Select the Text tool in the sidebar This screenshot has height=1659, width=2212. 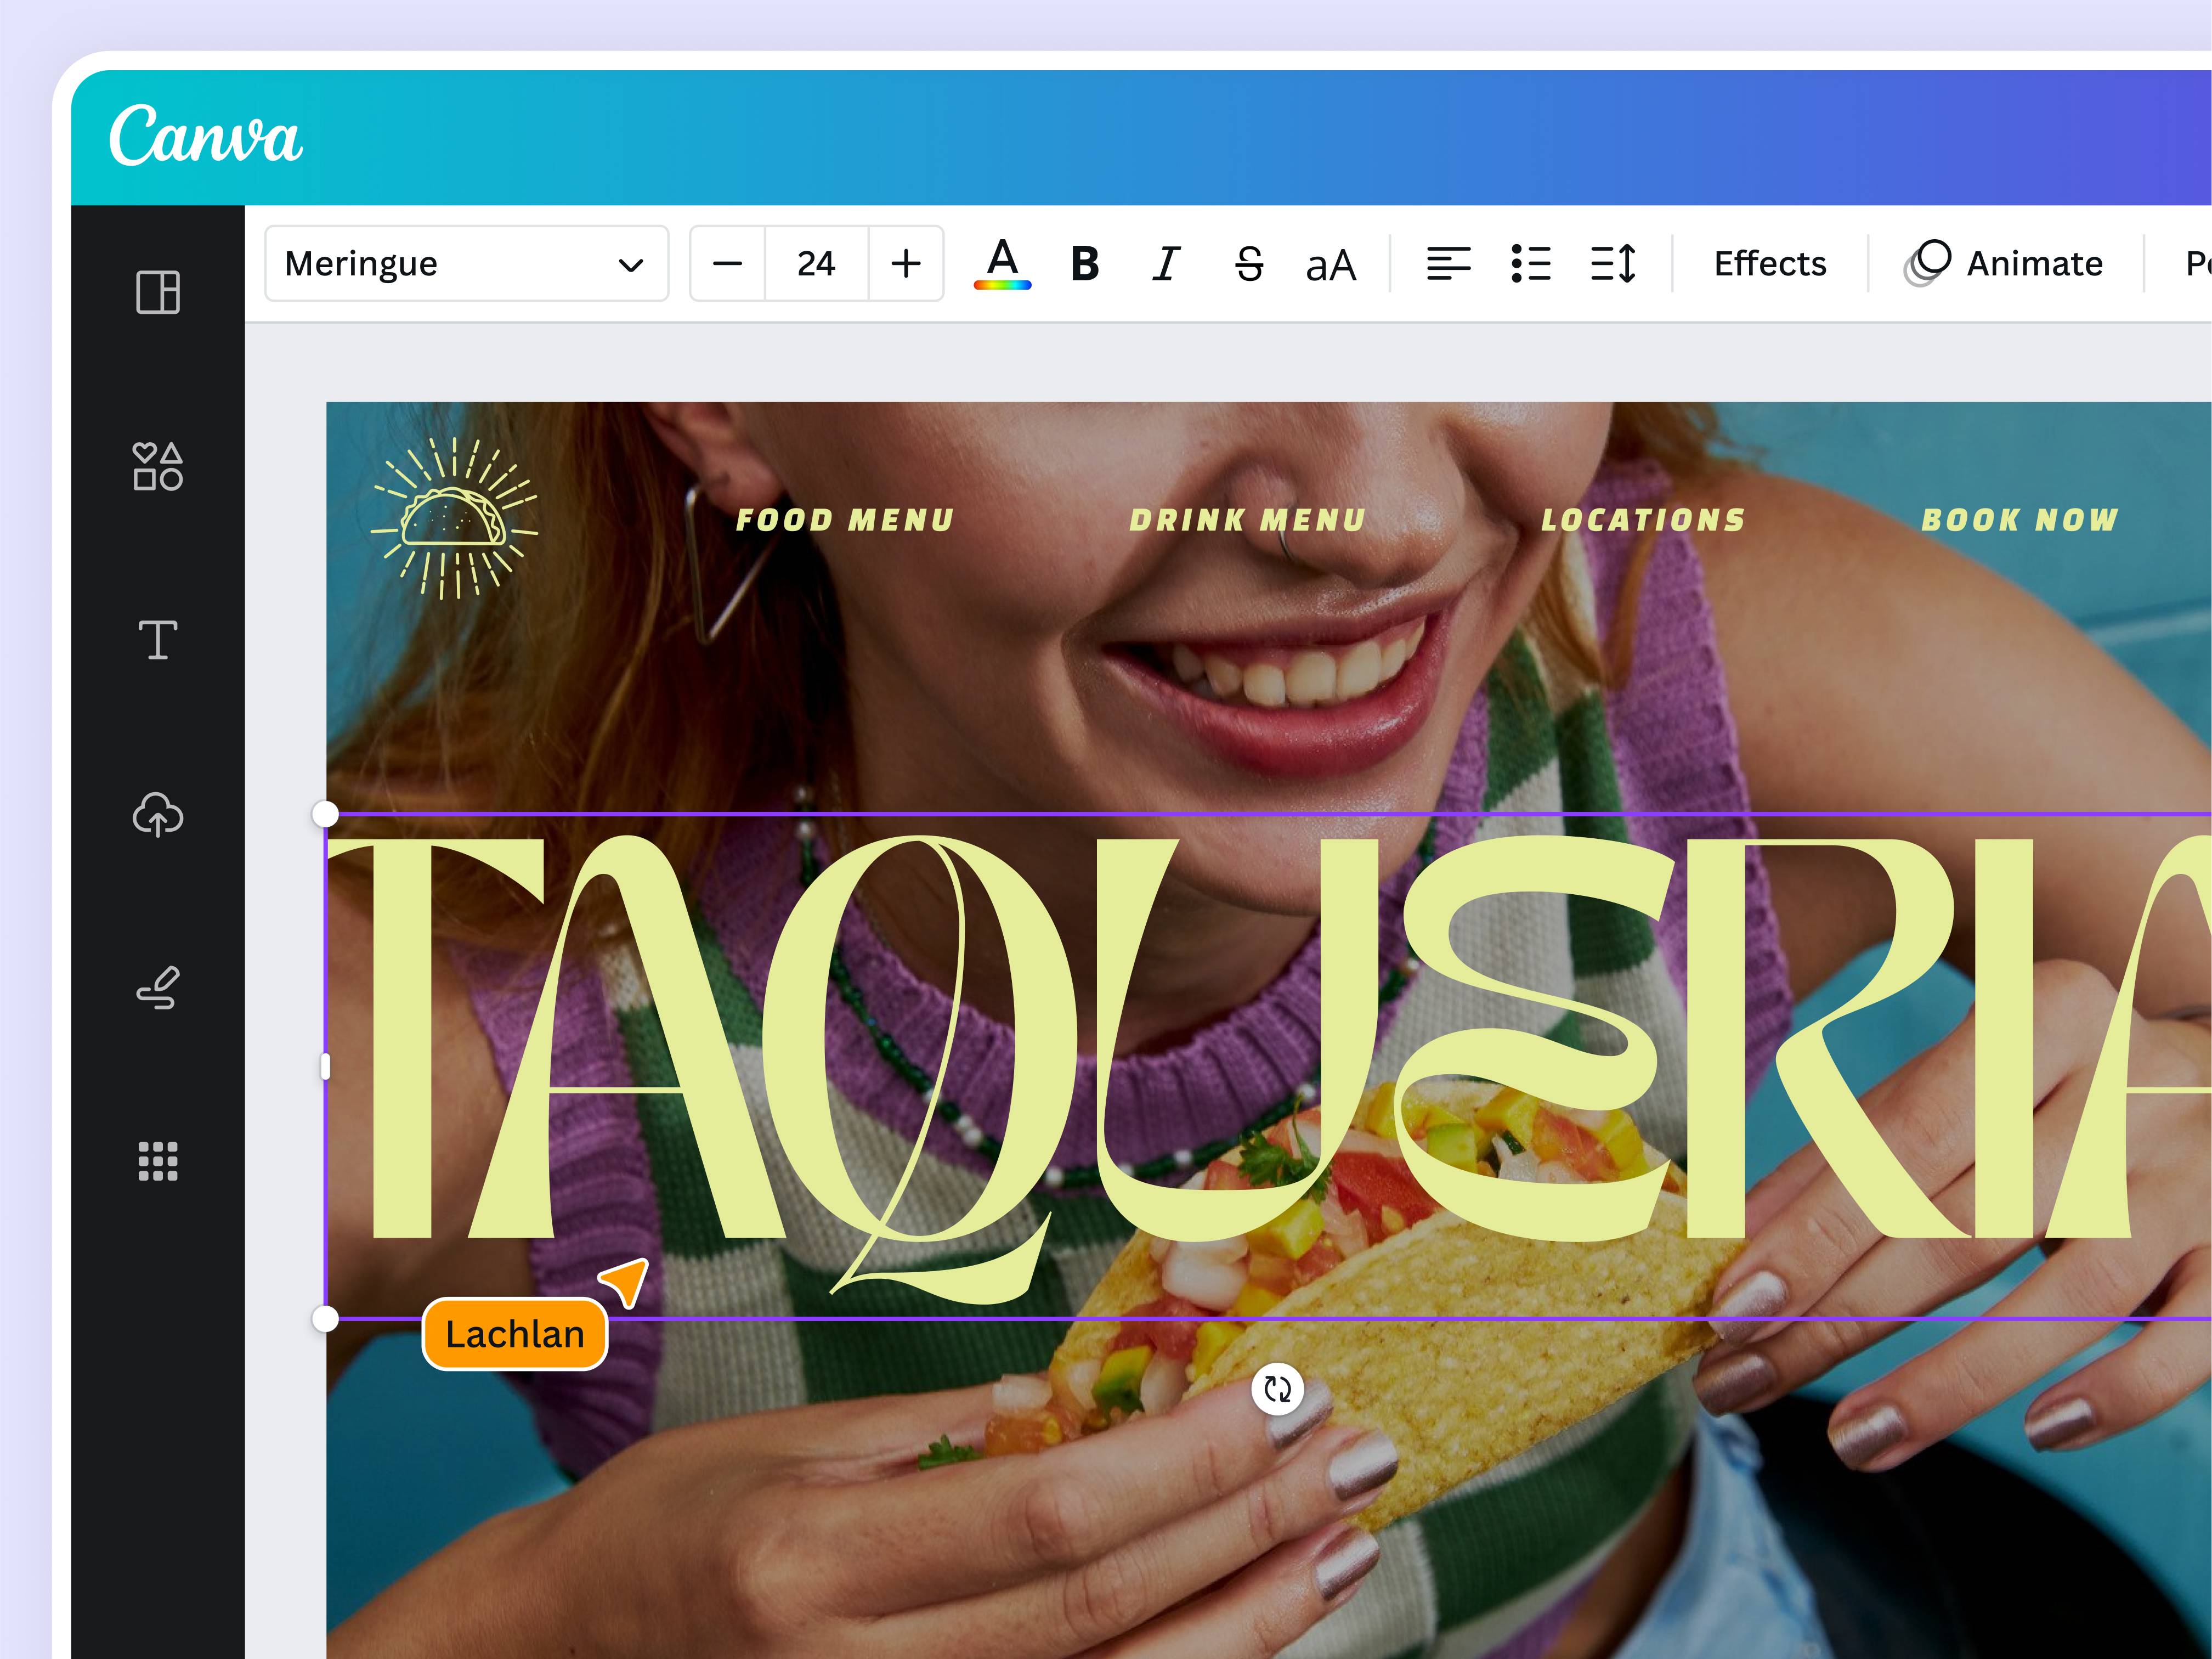coord(158,640)
